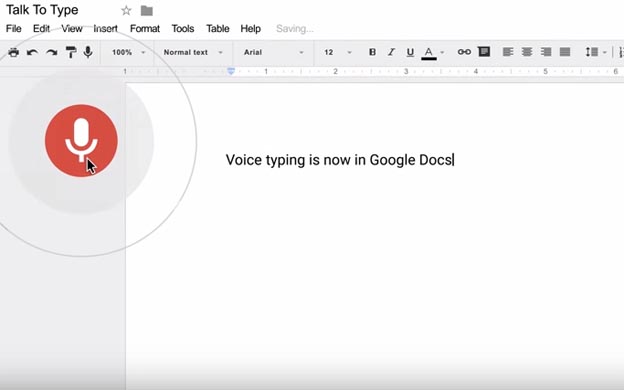Viewport: 624px width, 390px height.
Task: Select the paint format roller tool
Action: [71, 52]
